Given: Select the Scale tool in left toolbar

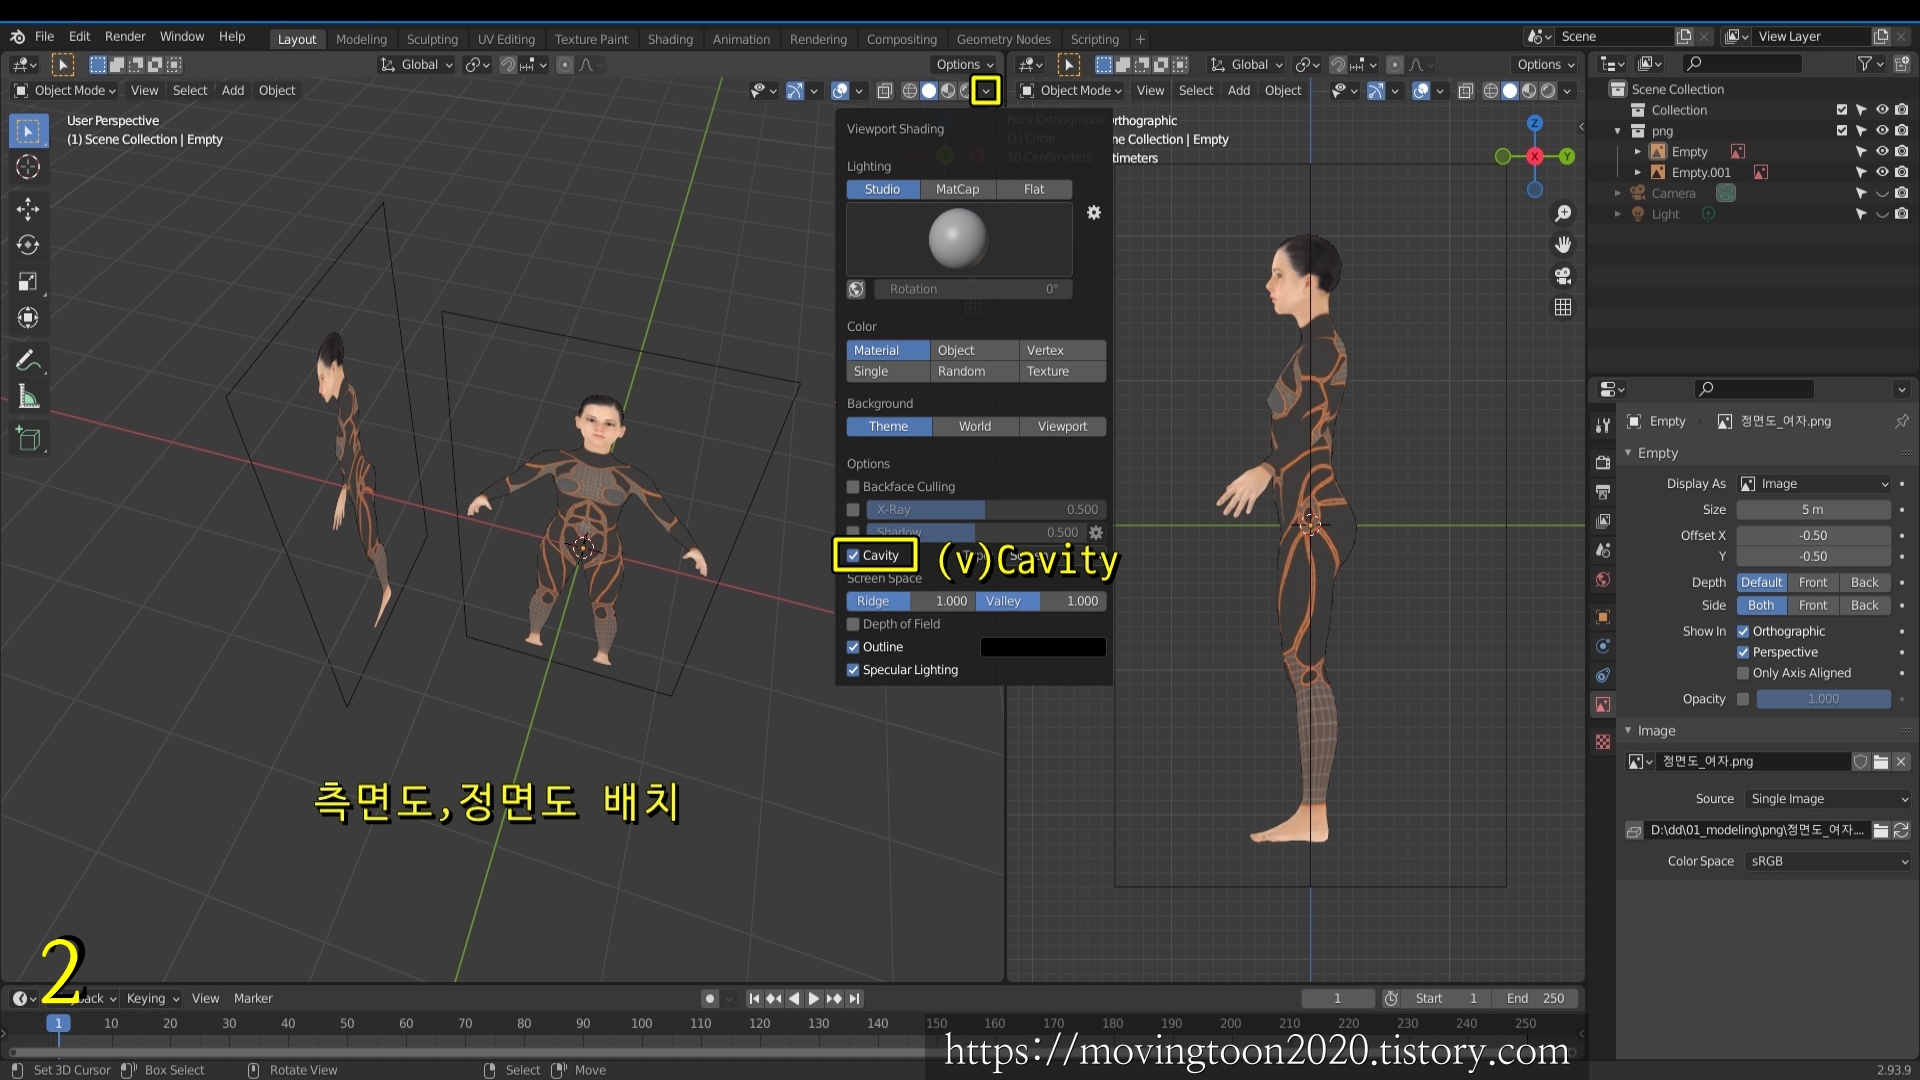Looking at the screenshot, I should click(x=28, y=282).
